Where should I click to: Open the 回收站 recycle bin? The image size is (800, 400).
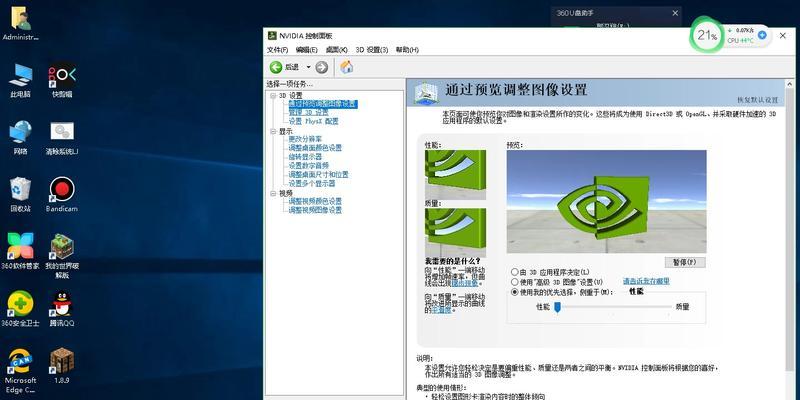[20, 195]
